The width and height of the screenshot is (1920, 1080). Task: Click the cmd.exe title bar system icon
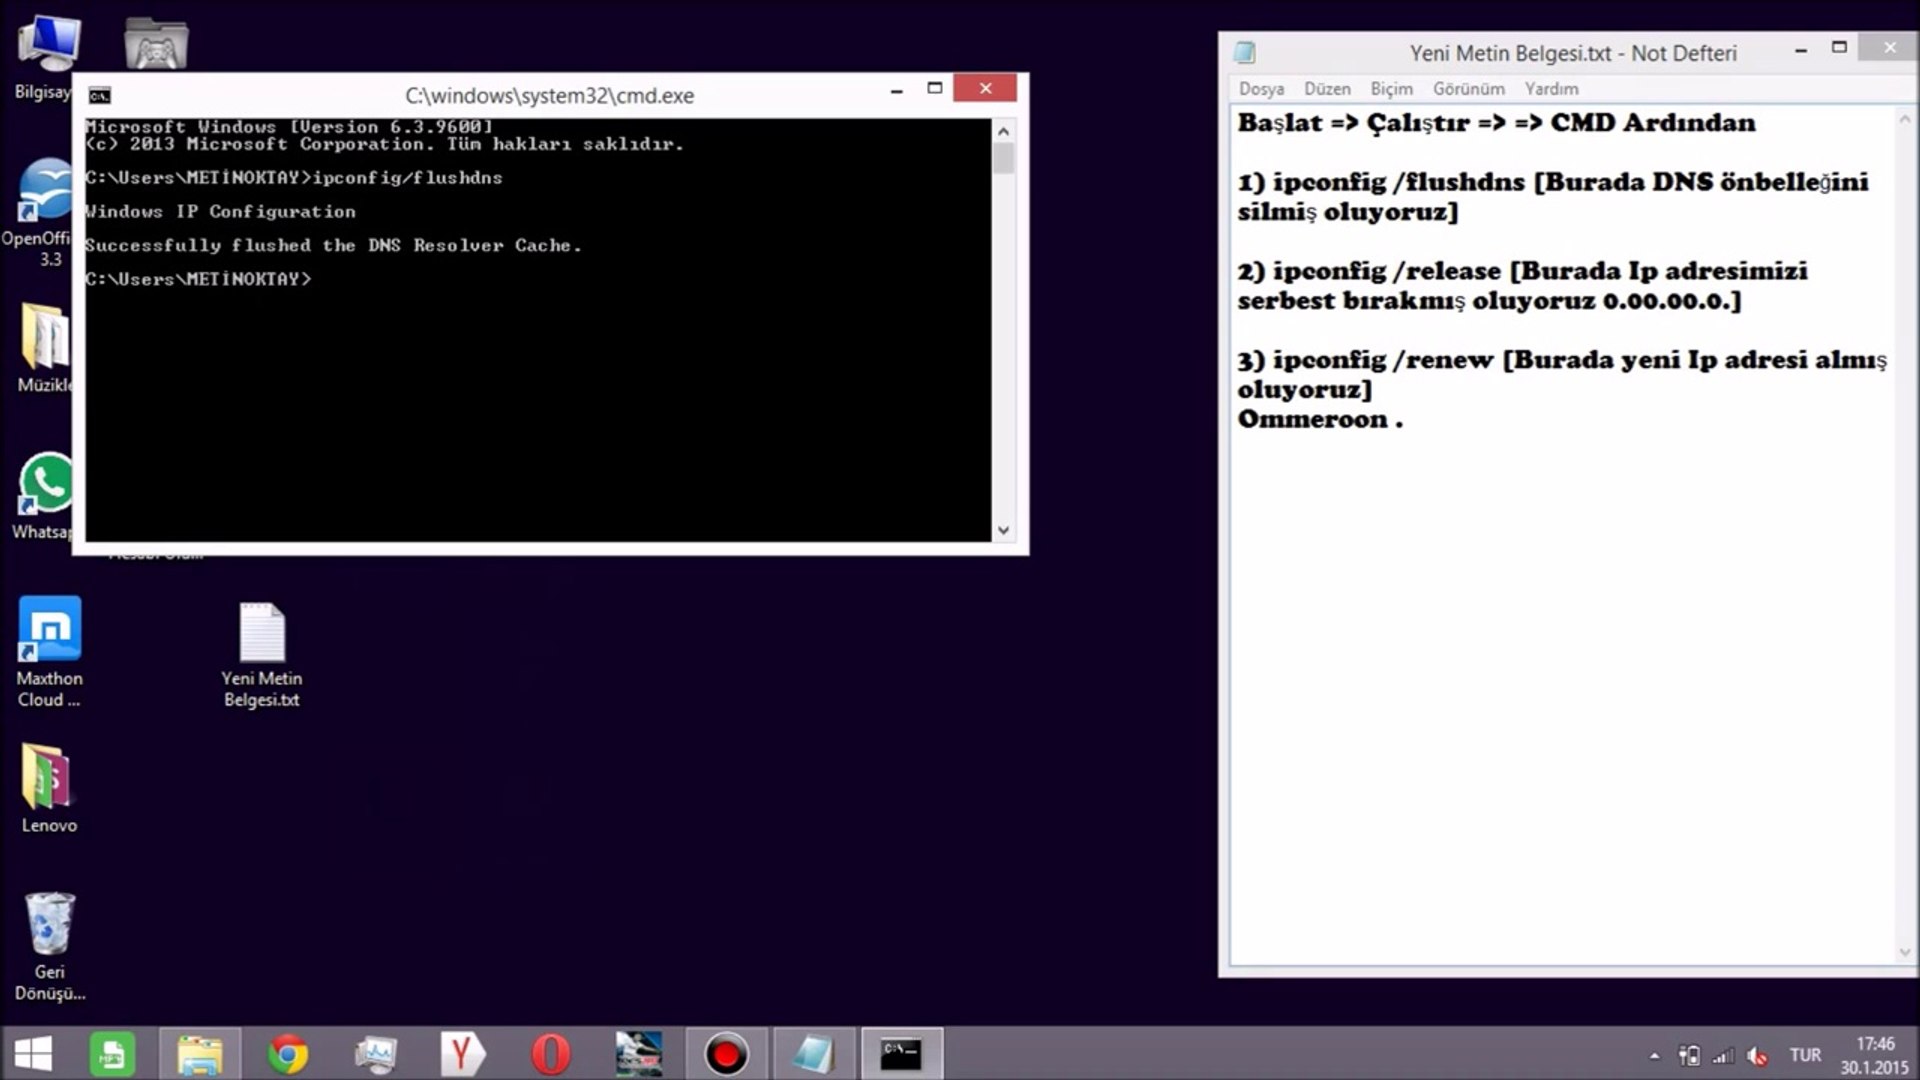coord(100,96)
